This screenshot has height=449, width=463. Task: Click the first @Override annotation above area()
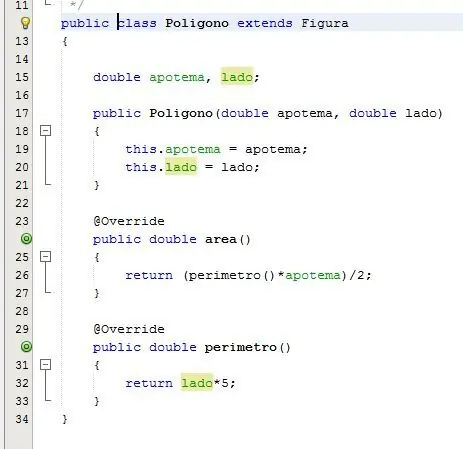point(129,221)
